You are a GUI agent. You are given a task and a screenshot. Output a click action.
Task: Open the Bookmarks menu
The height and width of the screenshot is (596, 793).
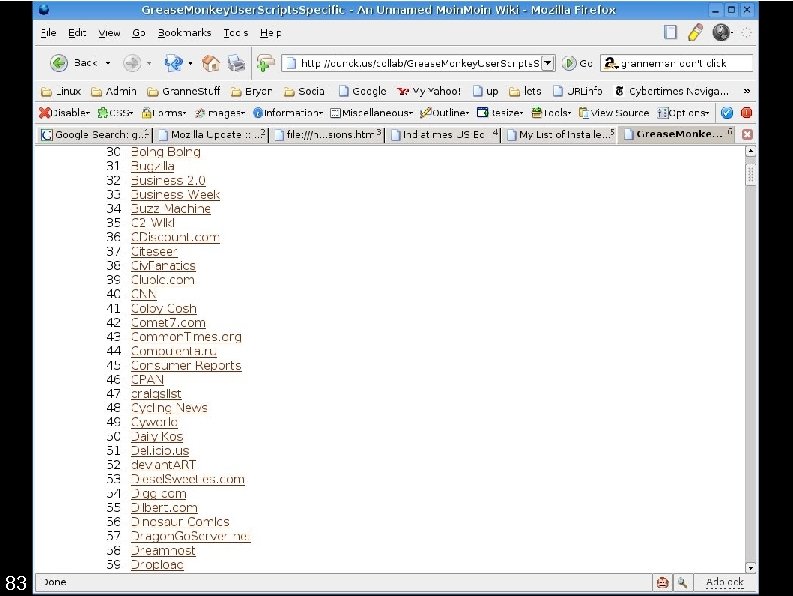click(x=185, y=33)
